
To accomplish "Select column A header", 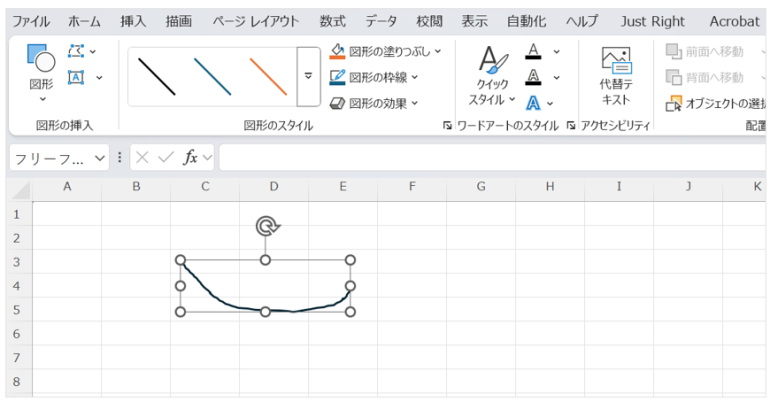I will (x=67, y=187).
